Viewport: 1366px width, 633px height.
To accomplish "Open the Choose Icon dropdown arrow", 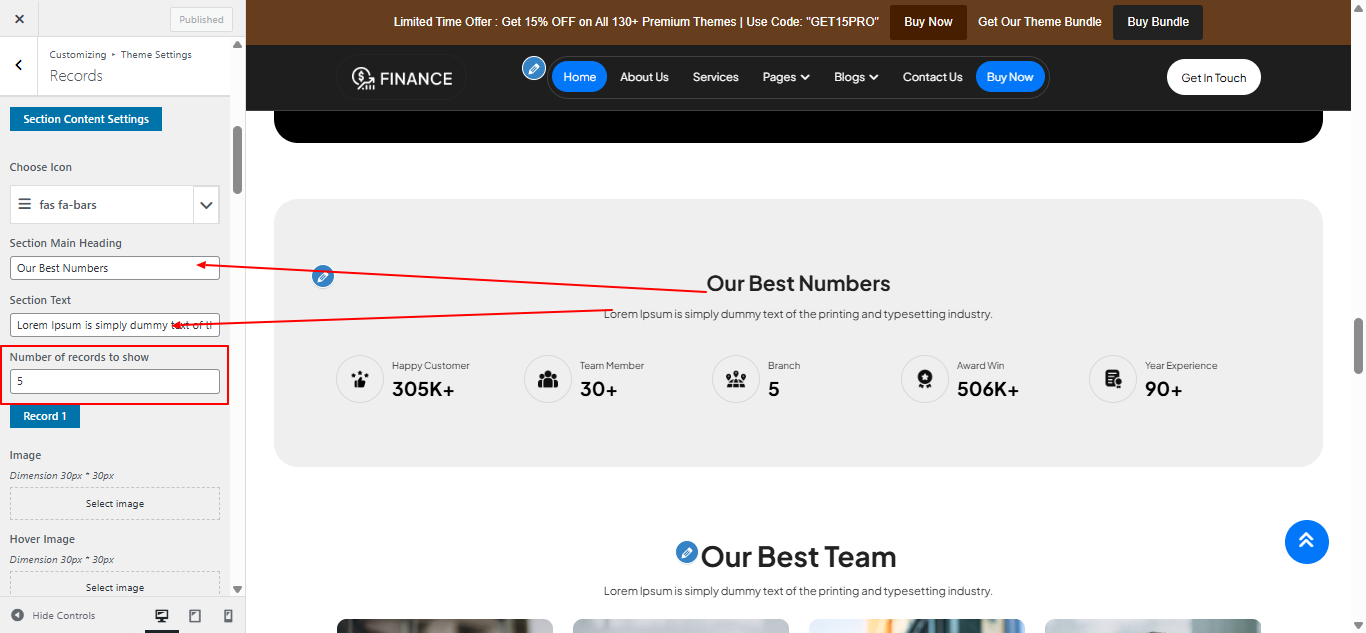I will 206,205.
